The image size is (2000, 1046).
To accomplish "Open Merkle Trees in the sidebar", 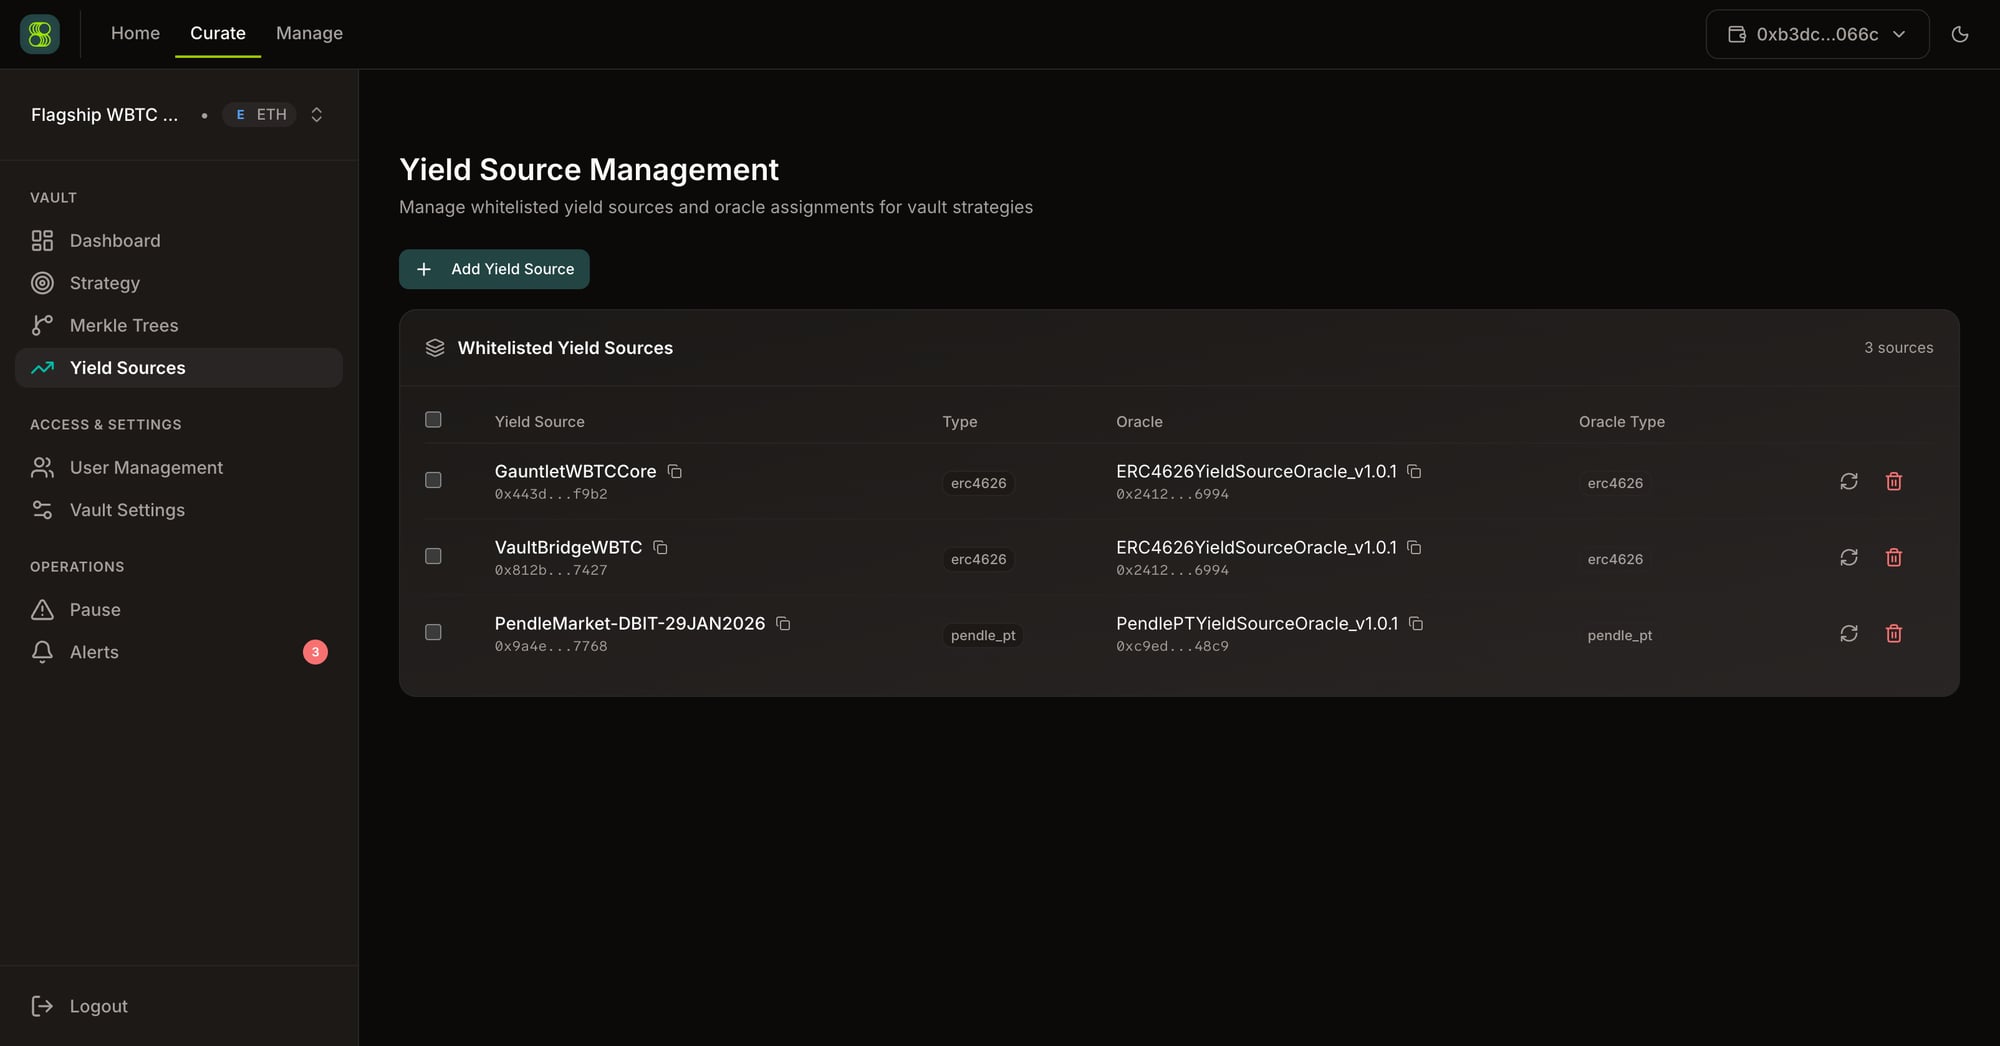I will coord(179,325).
